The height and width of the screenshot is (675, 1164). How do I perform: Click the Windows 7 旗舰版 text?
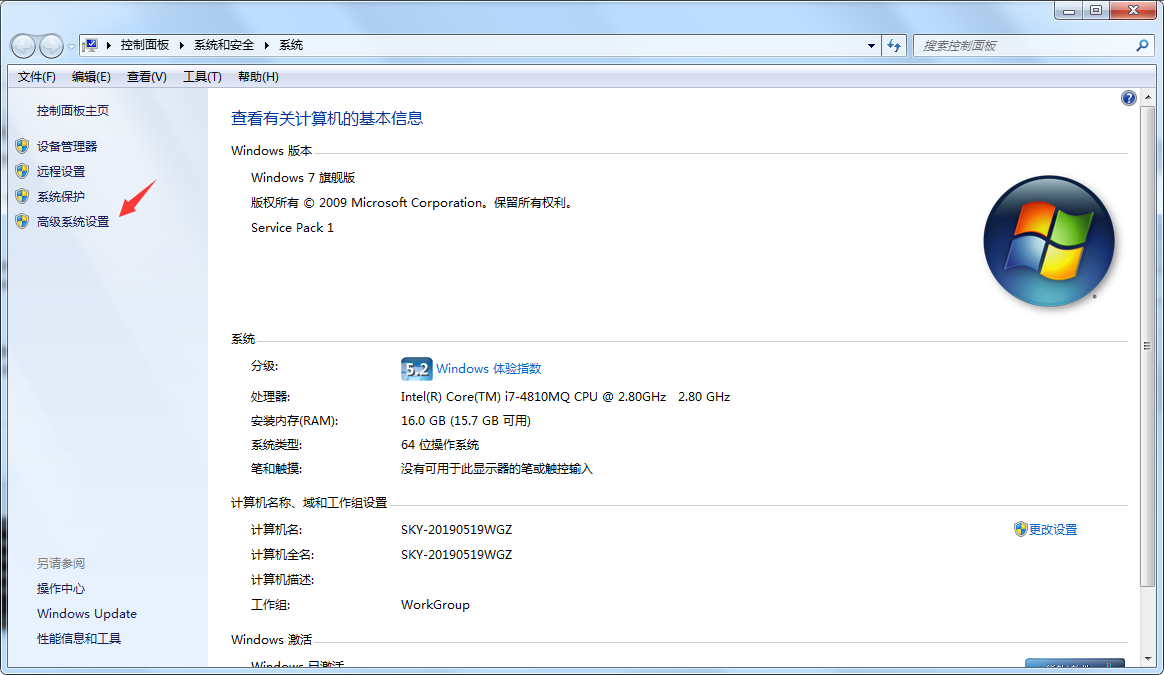coord(303,177)
